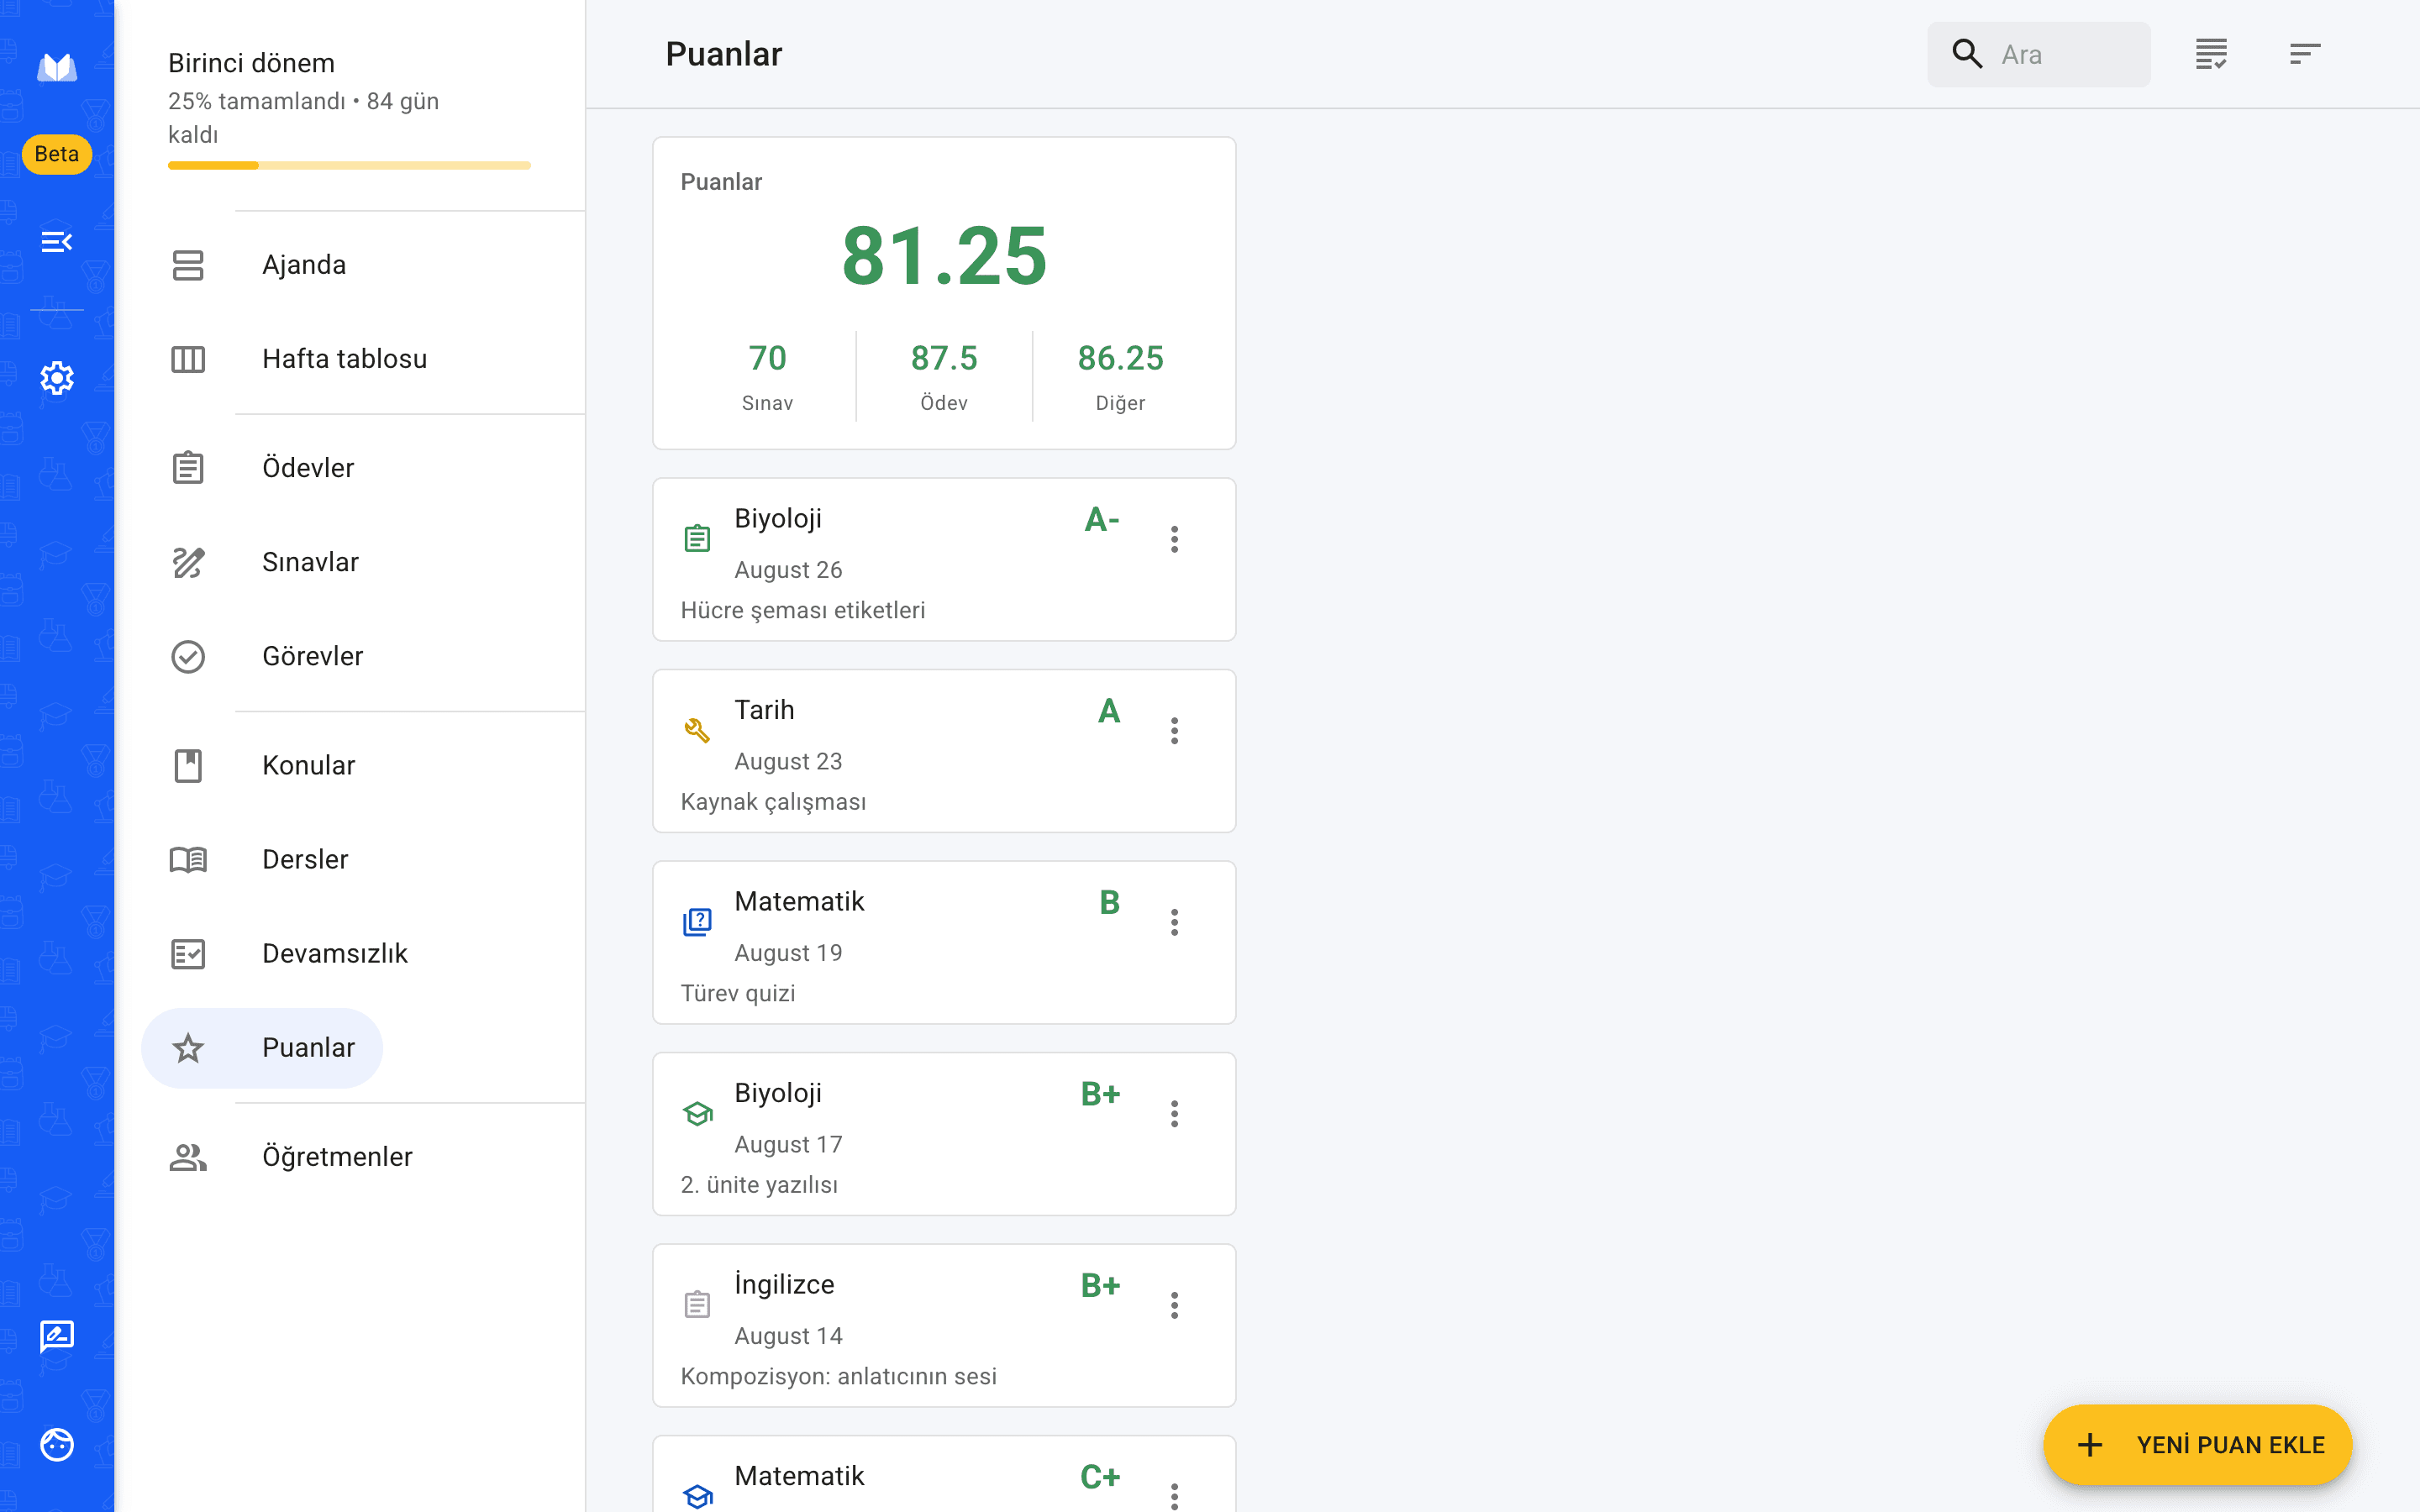Click Birinci dönem term header
2420x1512 pixels.
(251, 63)
